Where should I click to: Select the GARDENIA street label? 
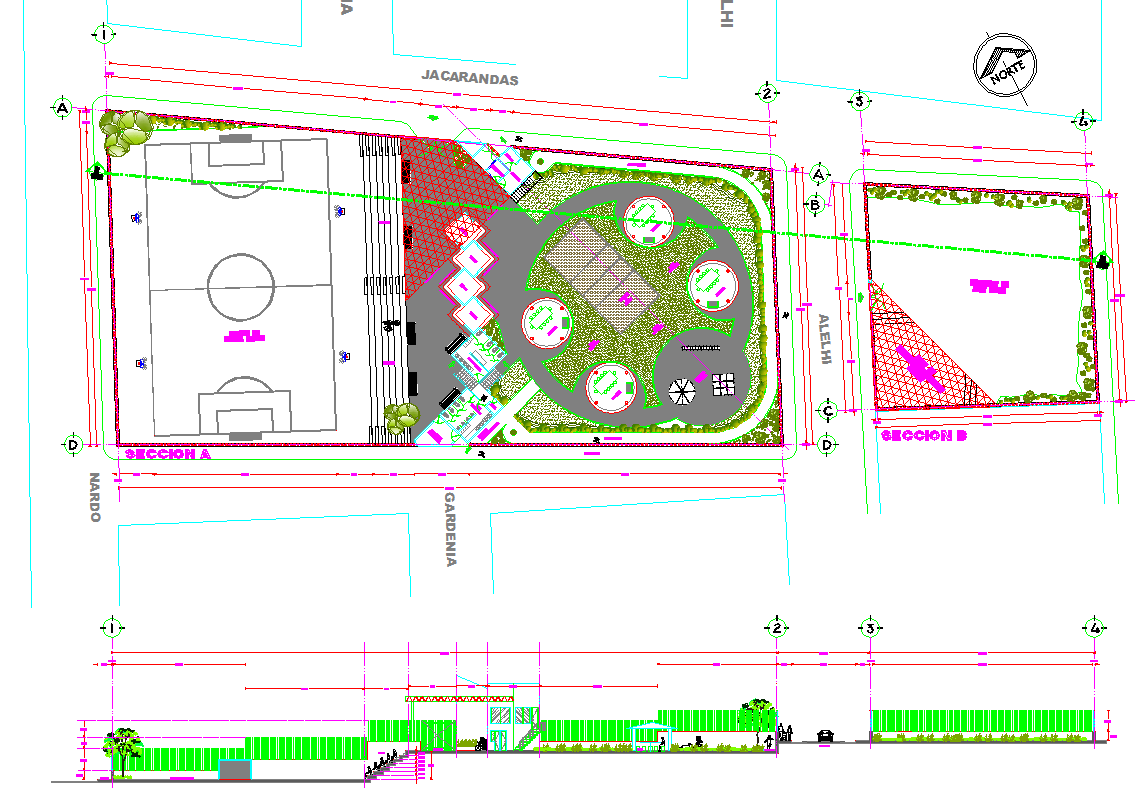pyautogui.click(x=451, y=527)
